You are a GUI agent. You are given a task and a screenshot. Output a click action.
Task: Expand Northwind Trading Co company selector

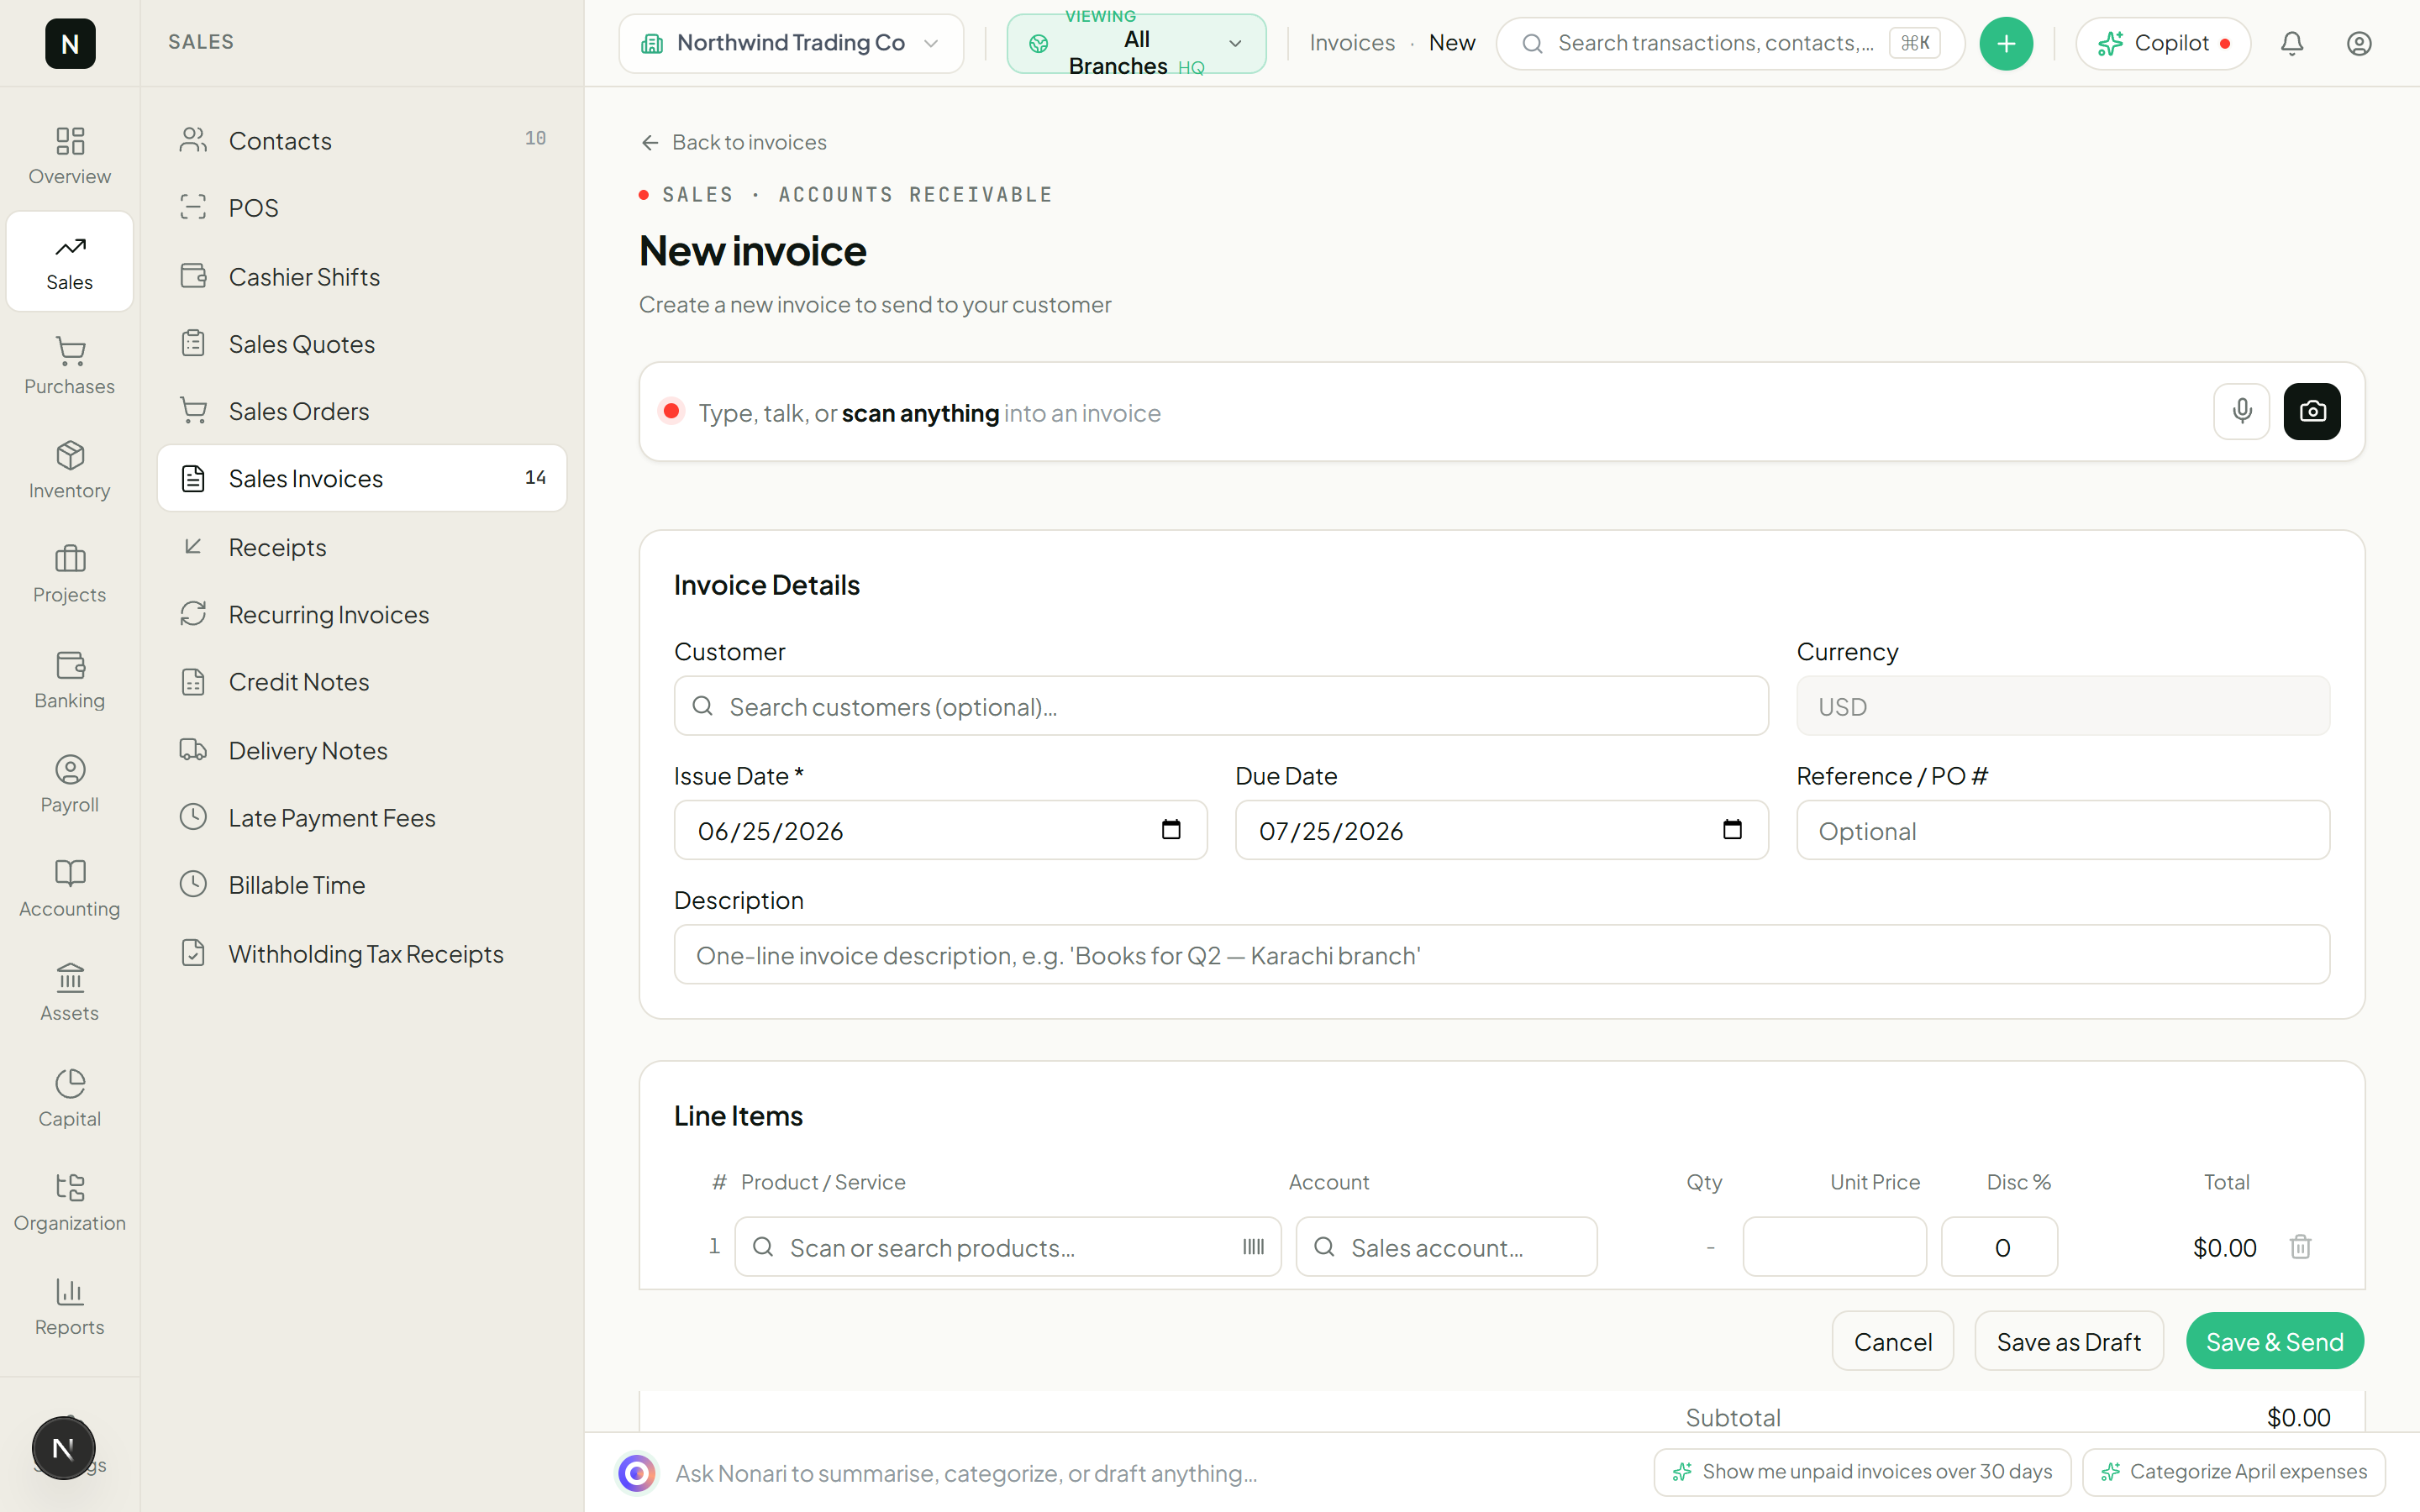click(791, 43)
